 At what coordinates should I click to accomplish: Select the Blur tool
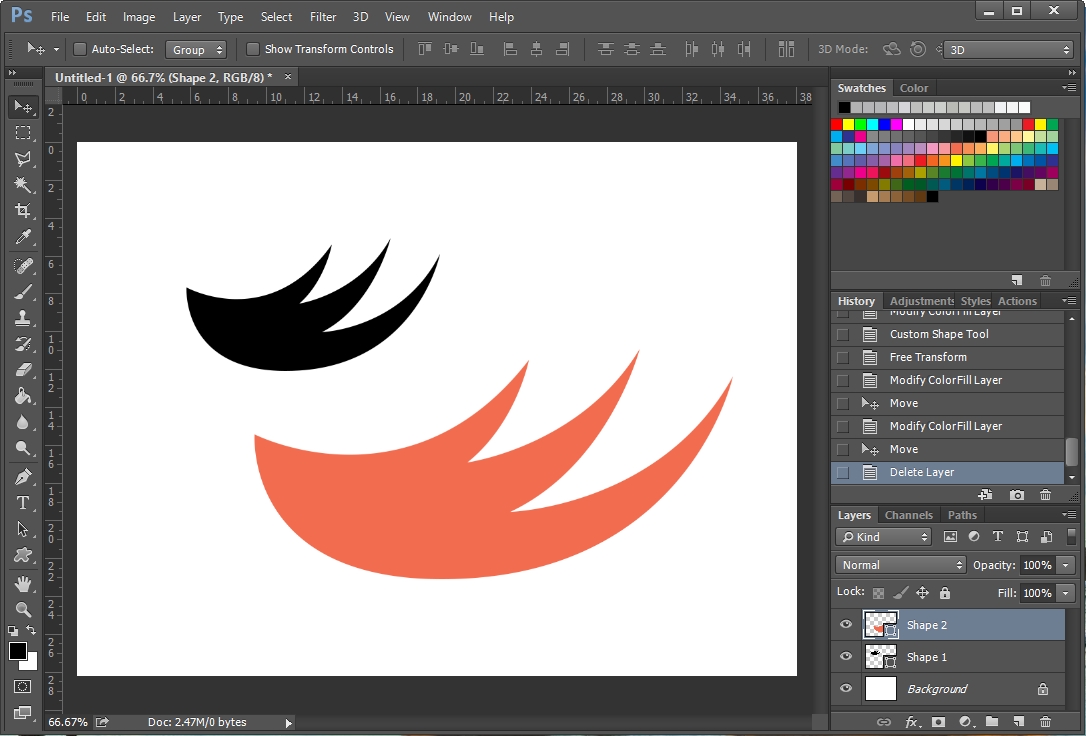pyautogui.click(x=23, y=422)
